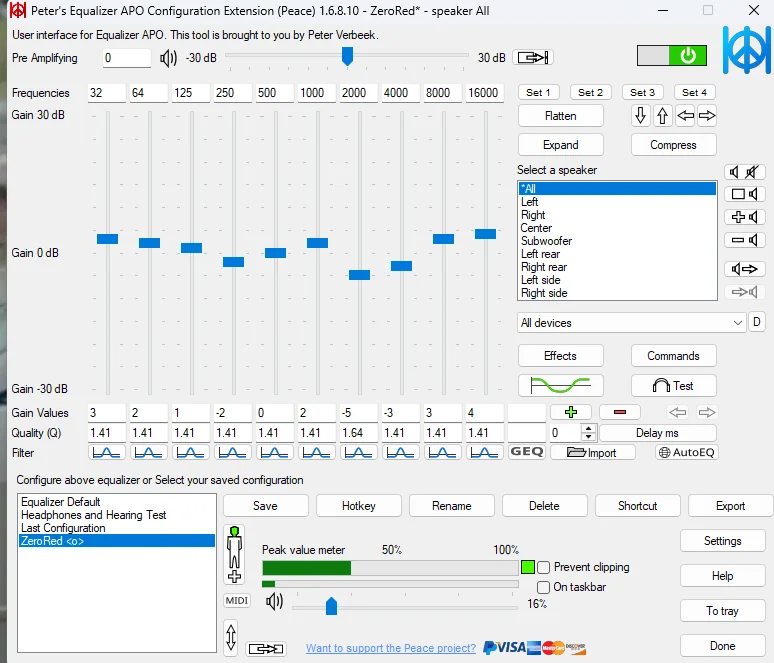
Task: Click the bottom reset arrow button
Action: 266,648
